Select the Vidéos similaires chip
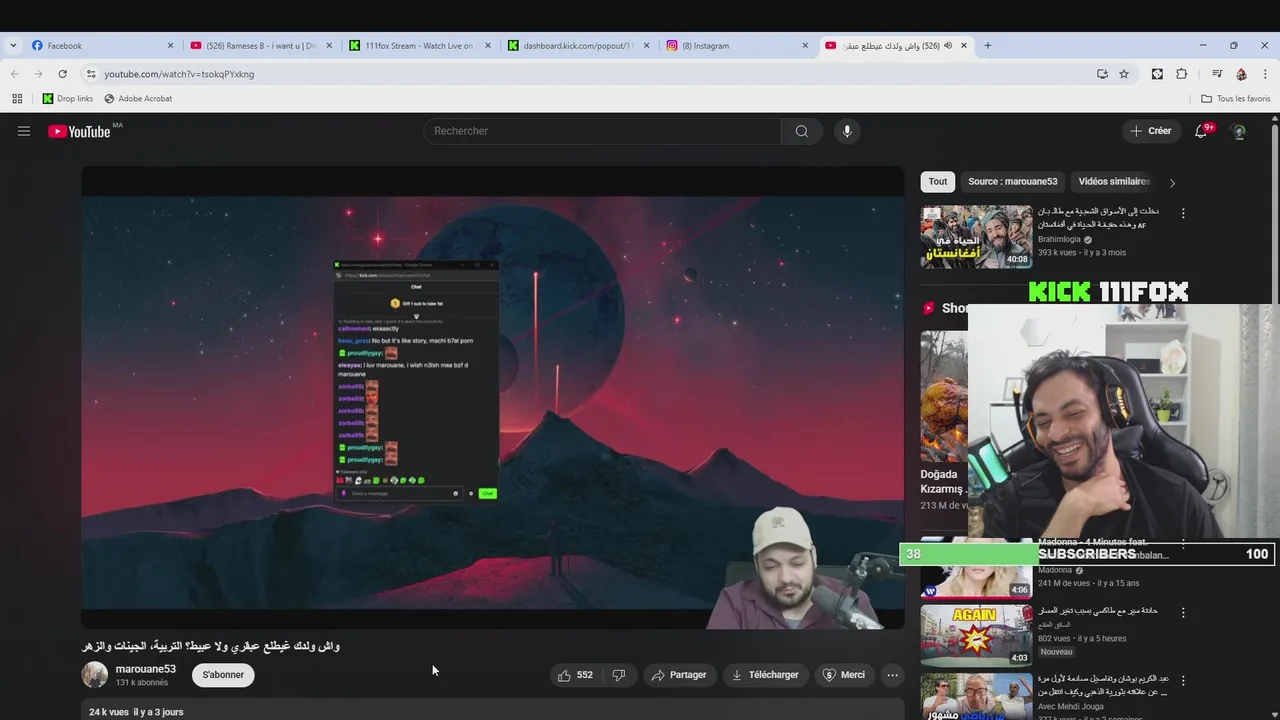Screen dimensions: 1280x720 [1114, 182]
